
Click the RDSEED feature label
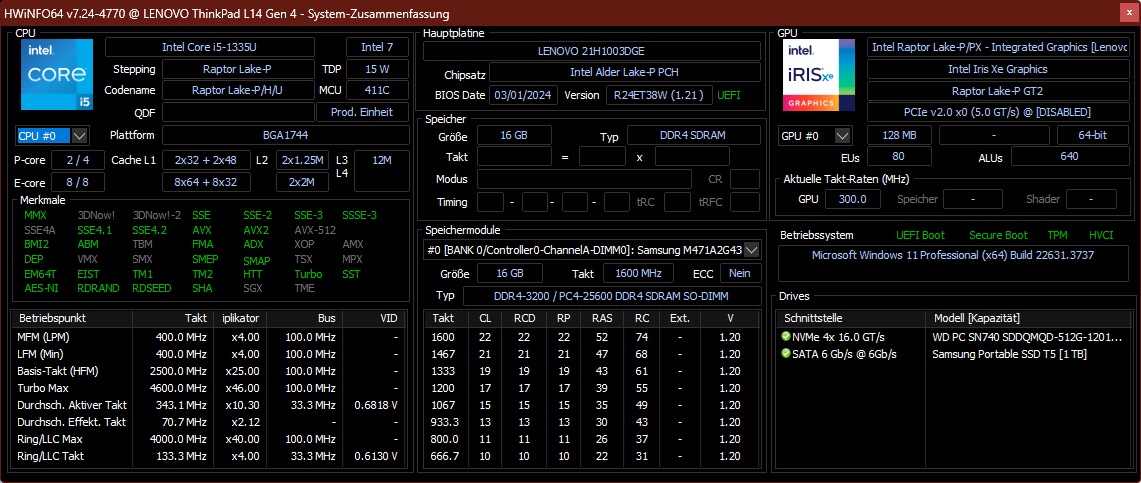click(152, 288)
